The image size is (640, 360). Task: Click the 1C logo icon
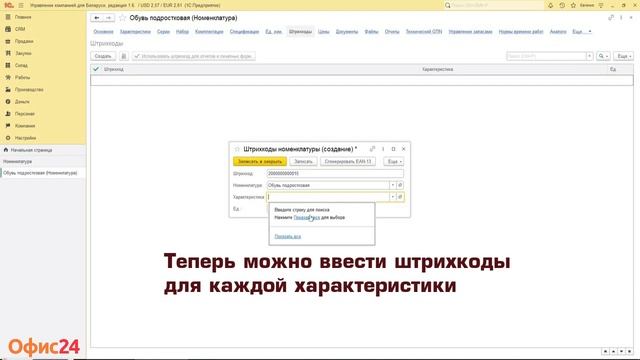[9, 5]
